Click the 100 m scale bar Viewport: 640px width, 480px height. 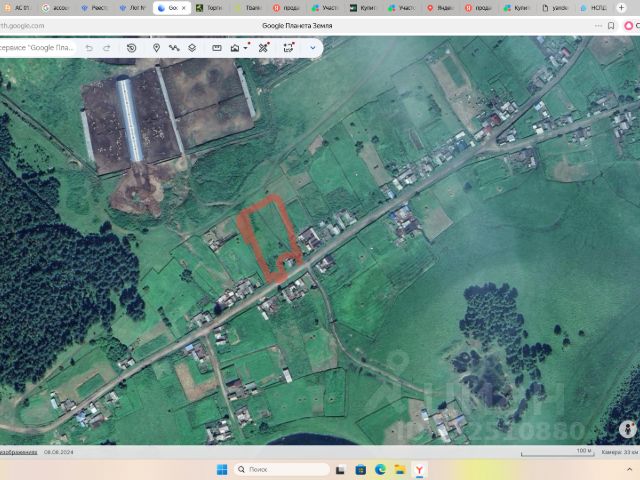click(x=557, y=452)
